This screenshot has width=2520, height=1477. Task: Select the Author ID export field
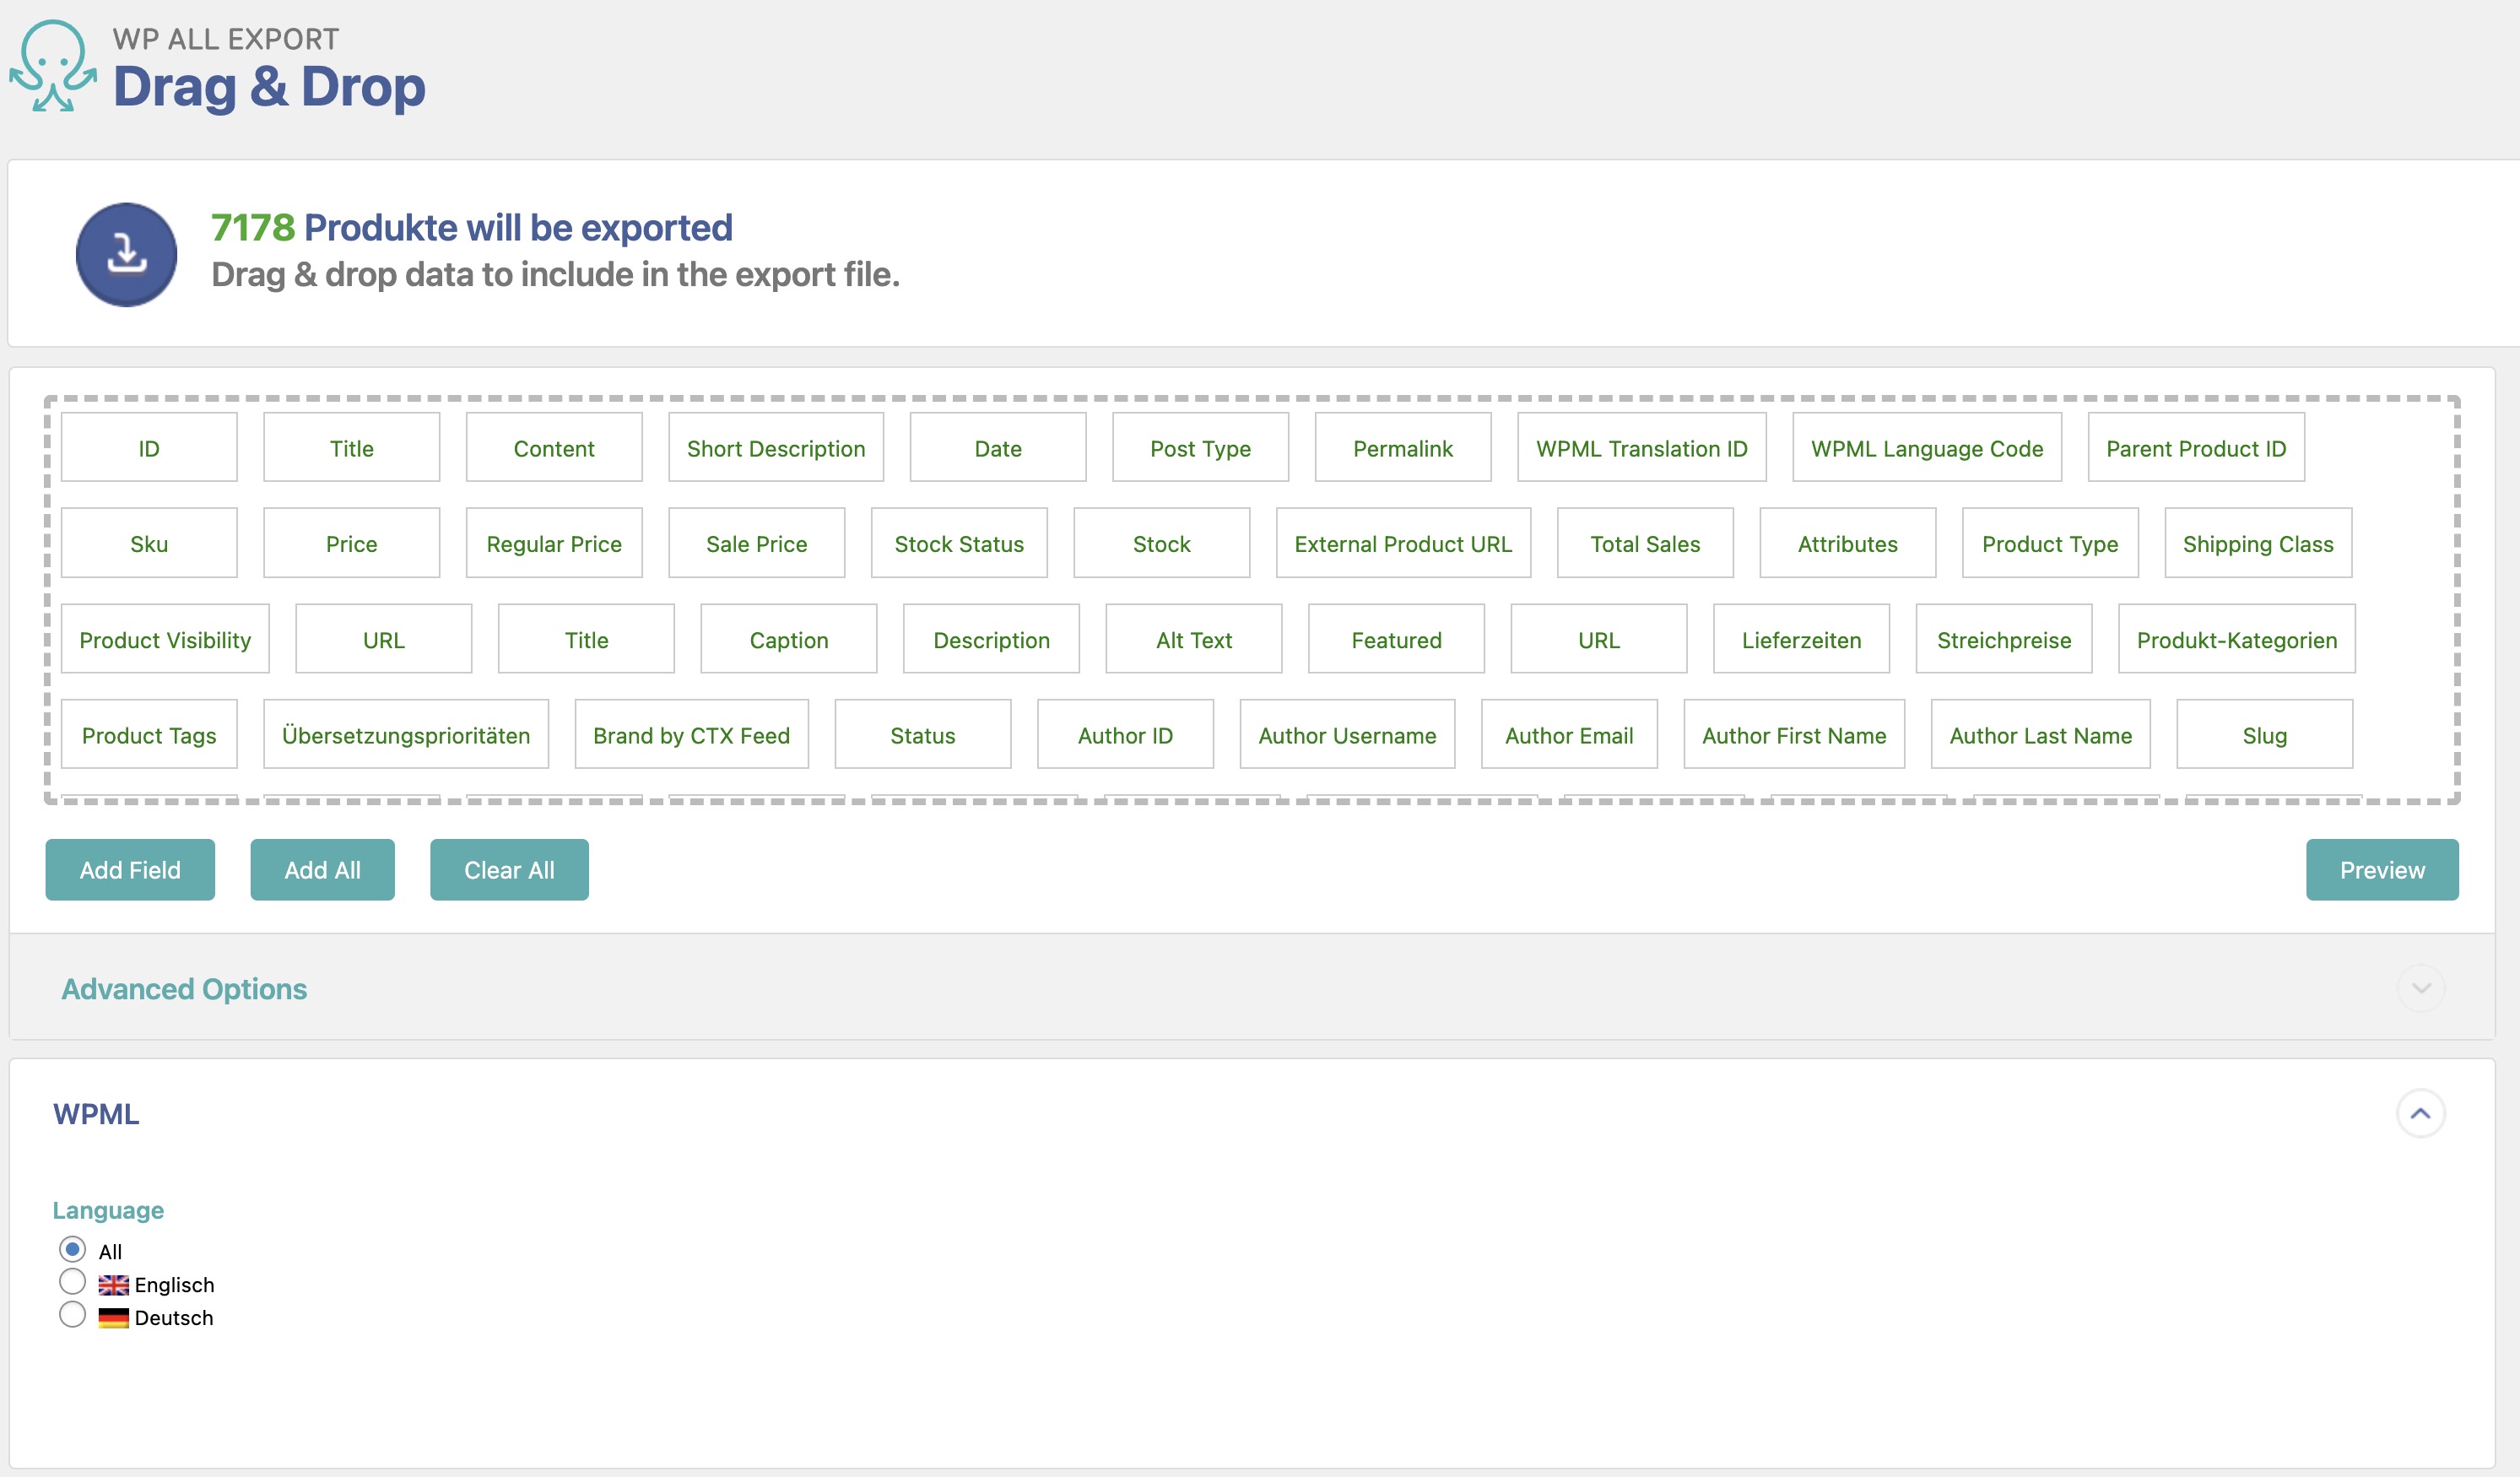tap(1125, 734)
